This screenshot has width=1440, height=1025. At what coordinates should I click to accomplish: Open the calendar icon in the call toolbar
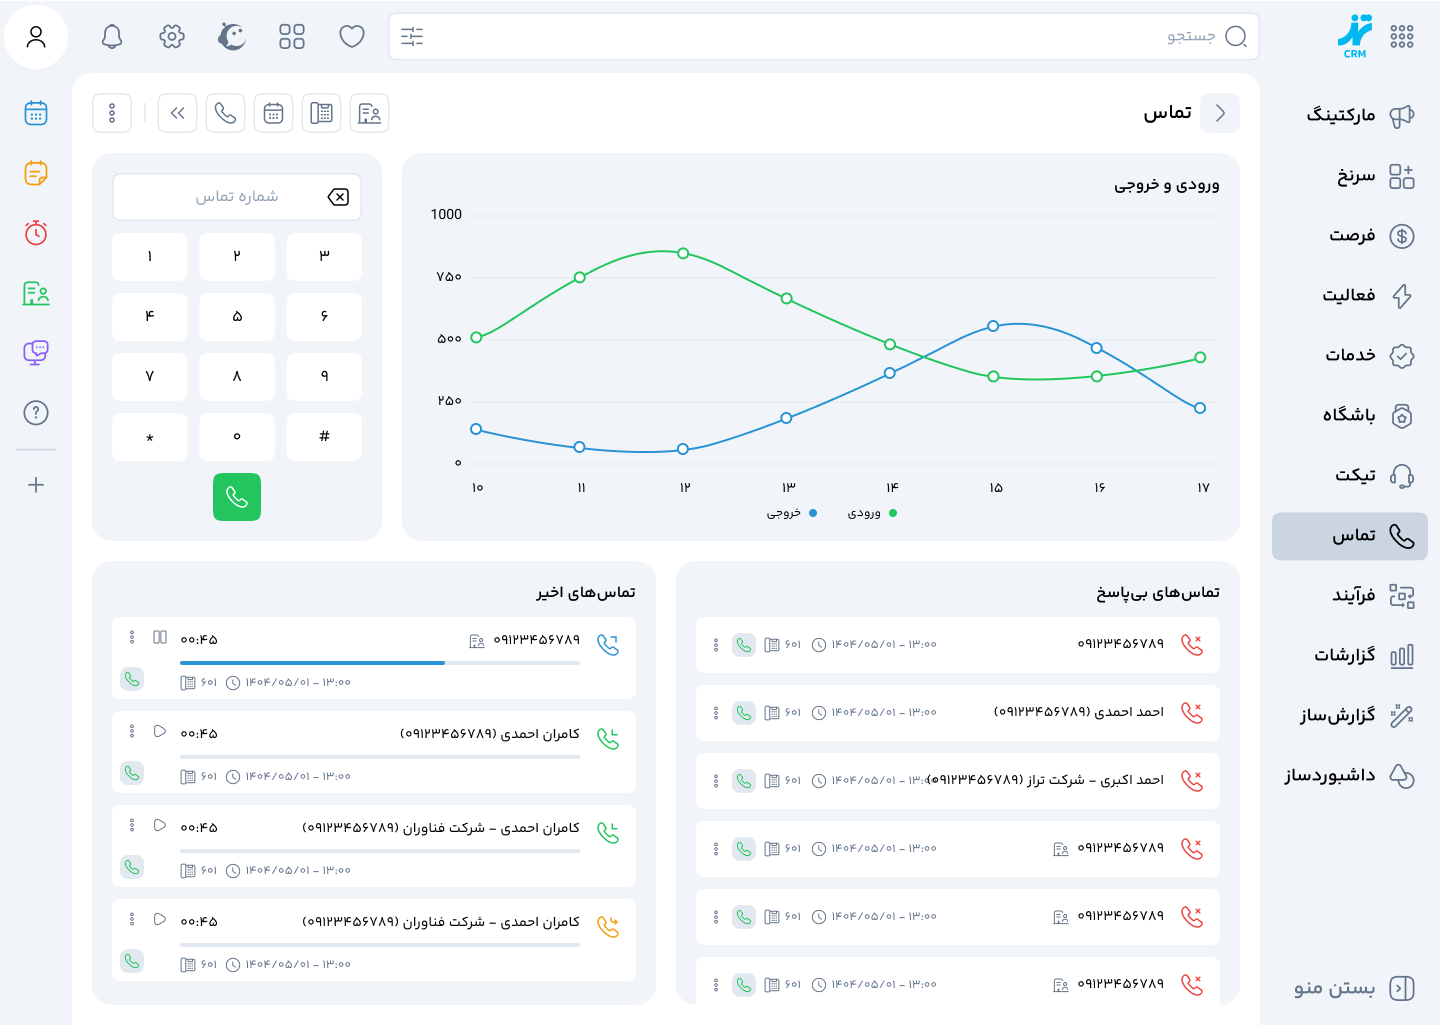pyautogui.click(x=273, y=113)
